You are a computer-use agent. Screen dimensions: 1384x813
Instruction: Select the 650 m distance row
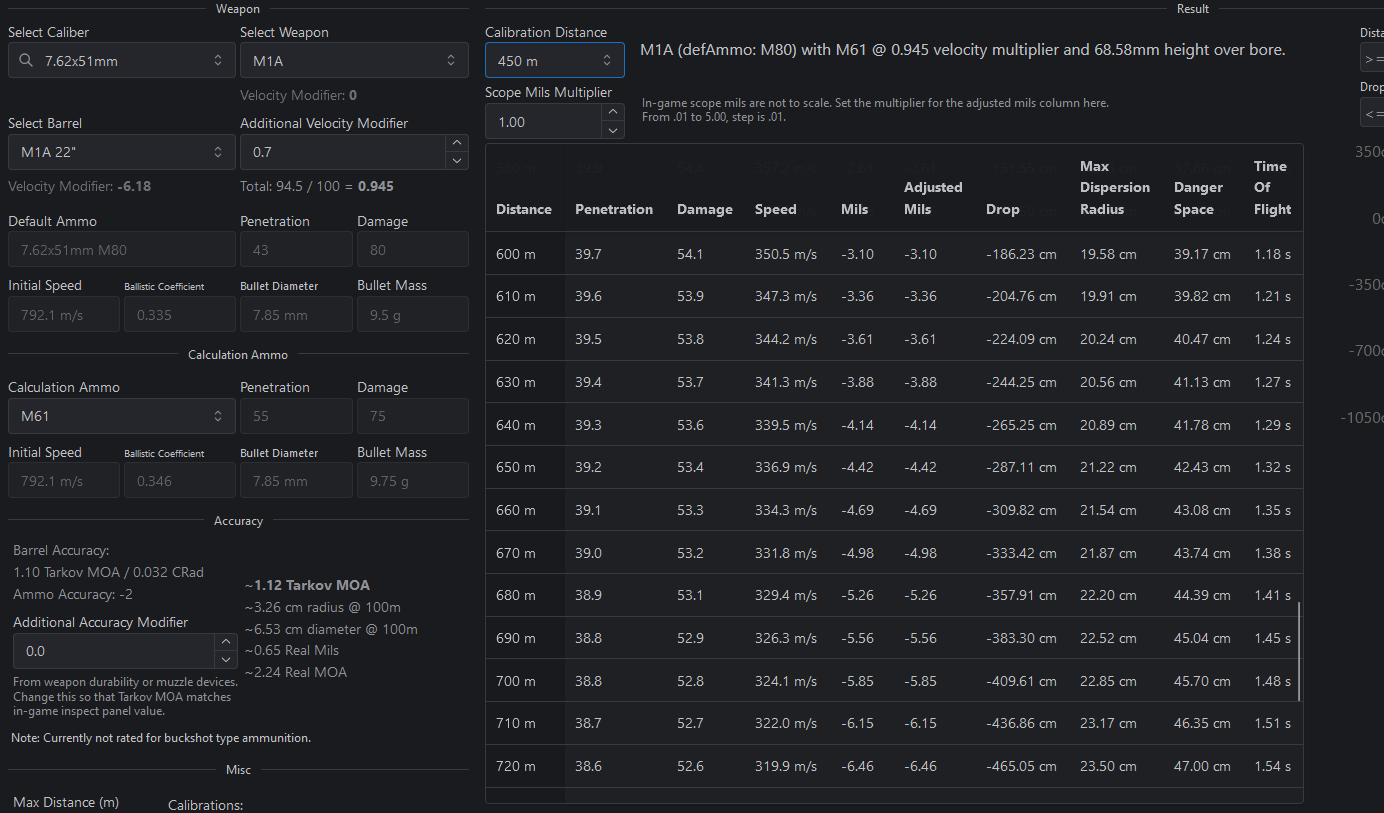[x=894, y=467]
